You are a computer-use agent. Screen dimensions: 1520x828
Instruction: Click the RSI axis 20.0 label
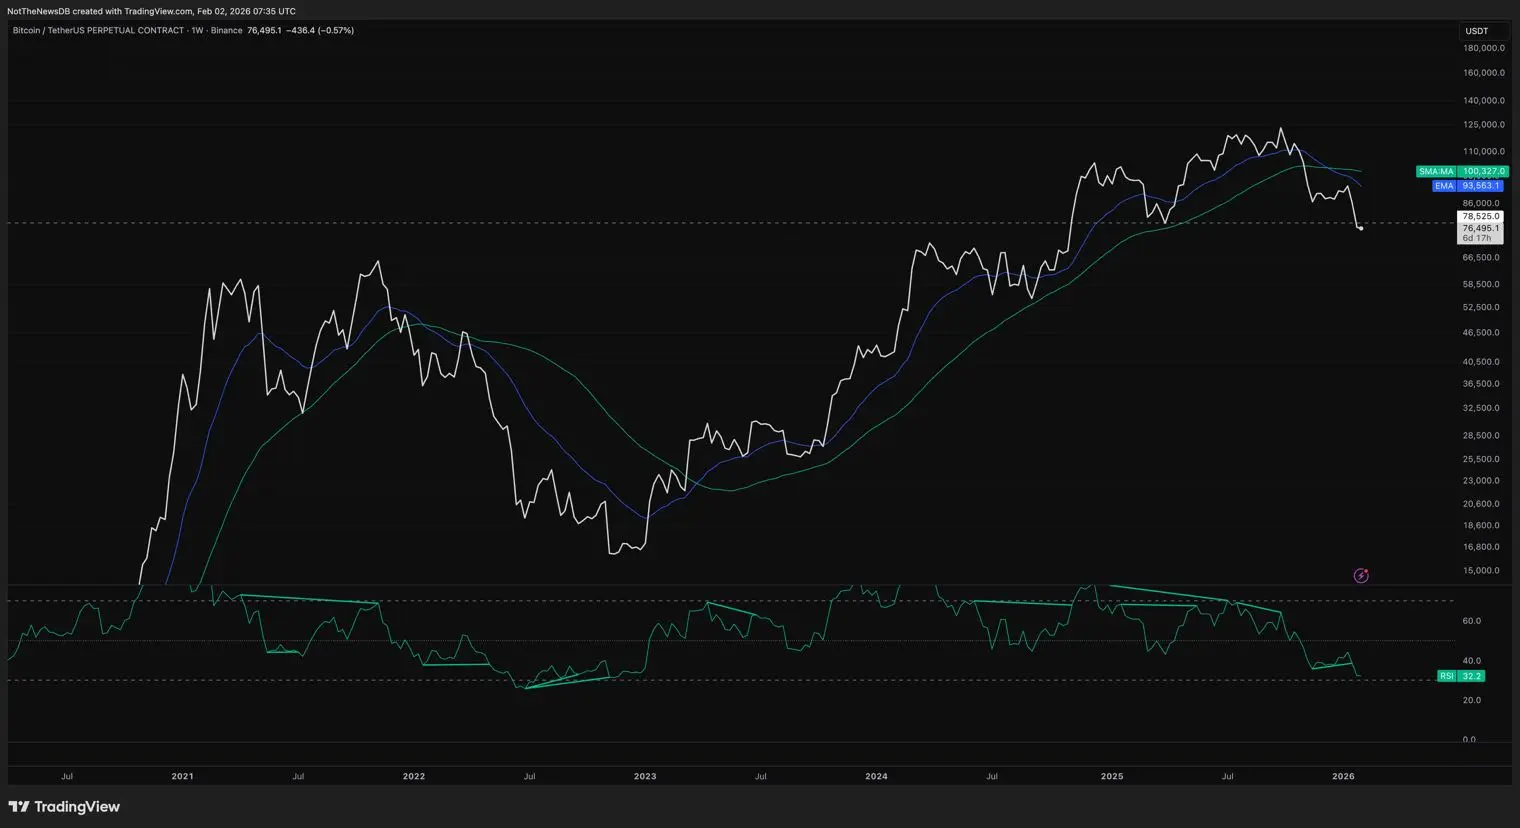(1471, 700)
